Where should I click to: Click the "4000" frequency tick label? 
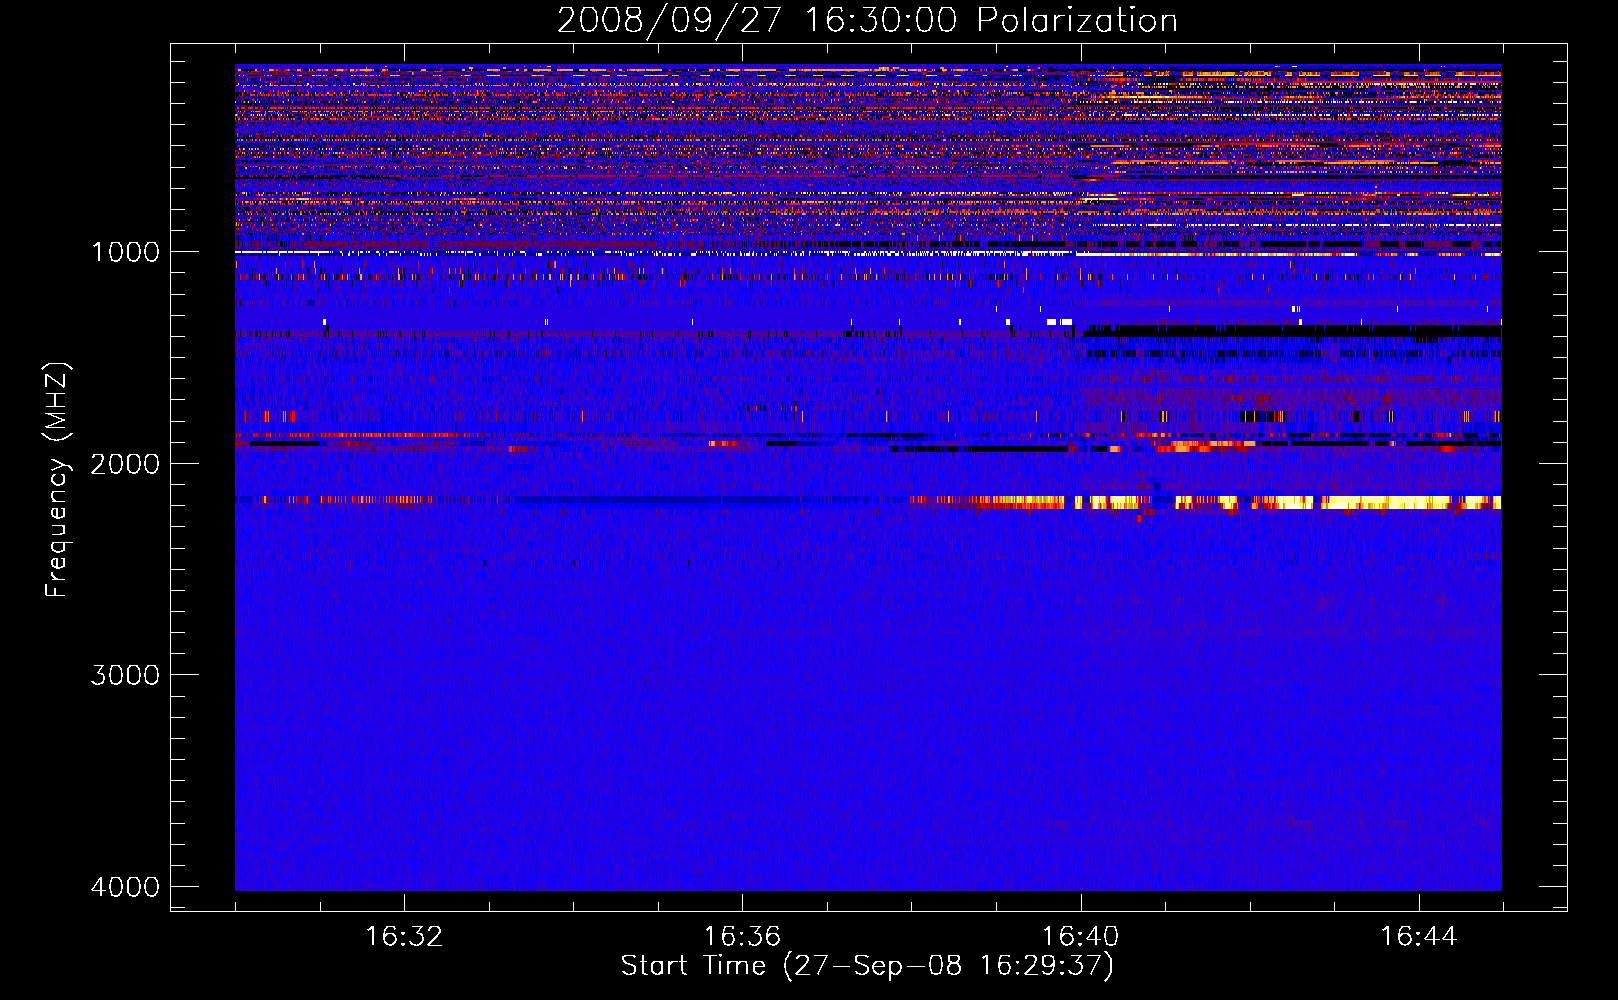(125, 887)
